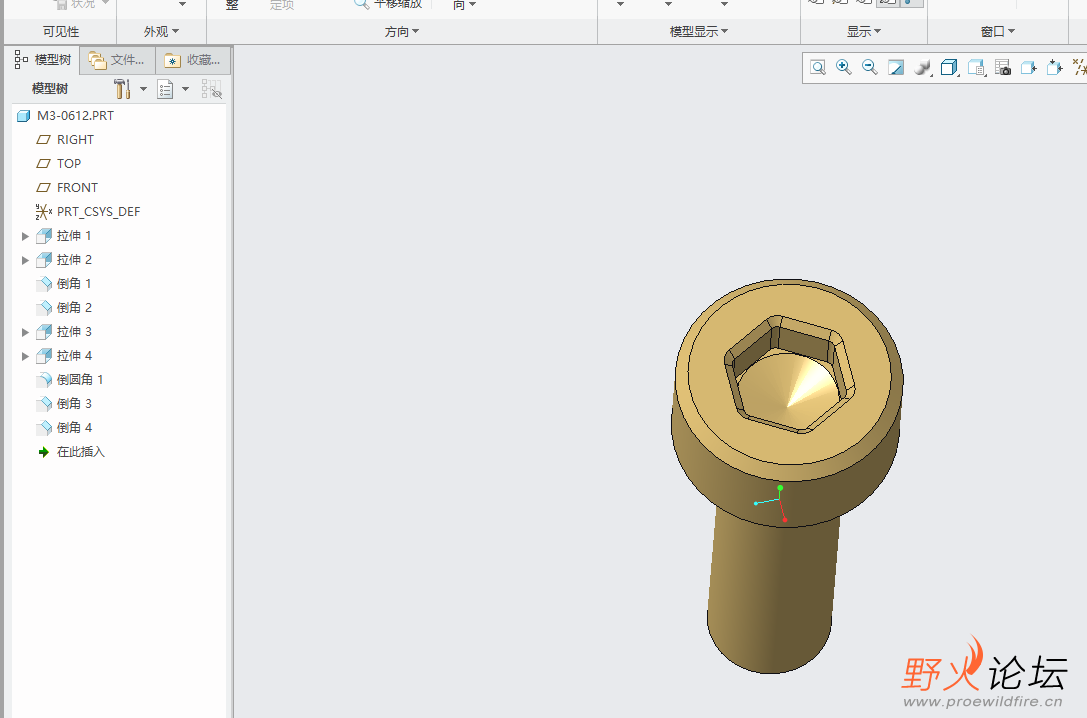Select the FRONT datum plane label
This screenshot has width=1087, height=718.
[77, 188]
